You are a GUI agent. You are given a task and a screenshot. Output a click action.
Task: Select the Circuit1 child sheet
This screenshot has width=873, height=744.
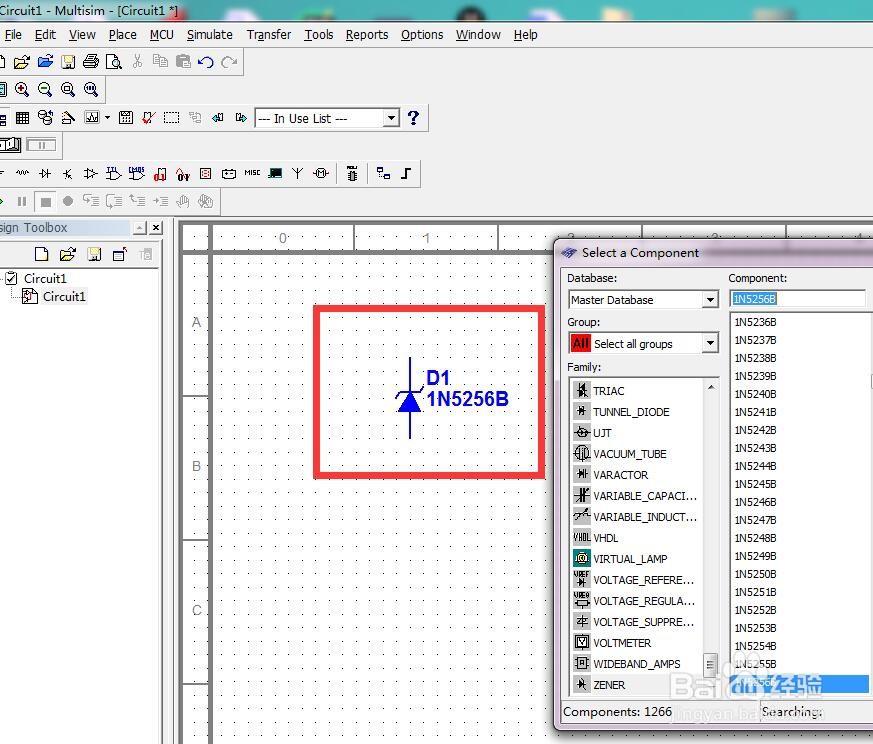click(64, 296)
